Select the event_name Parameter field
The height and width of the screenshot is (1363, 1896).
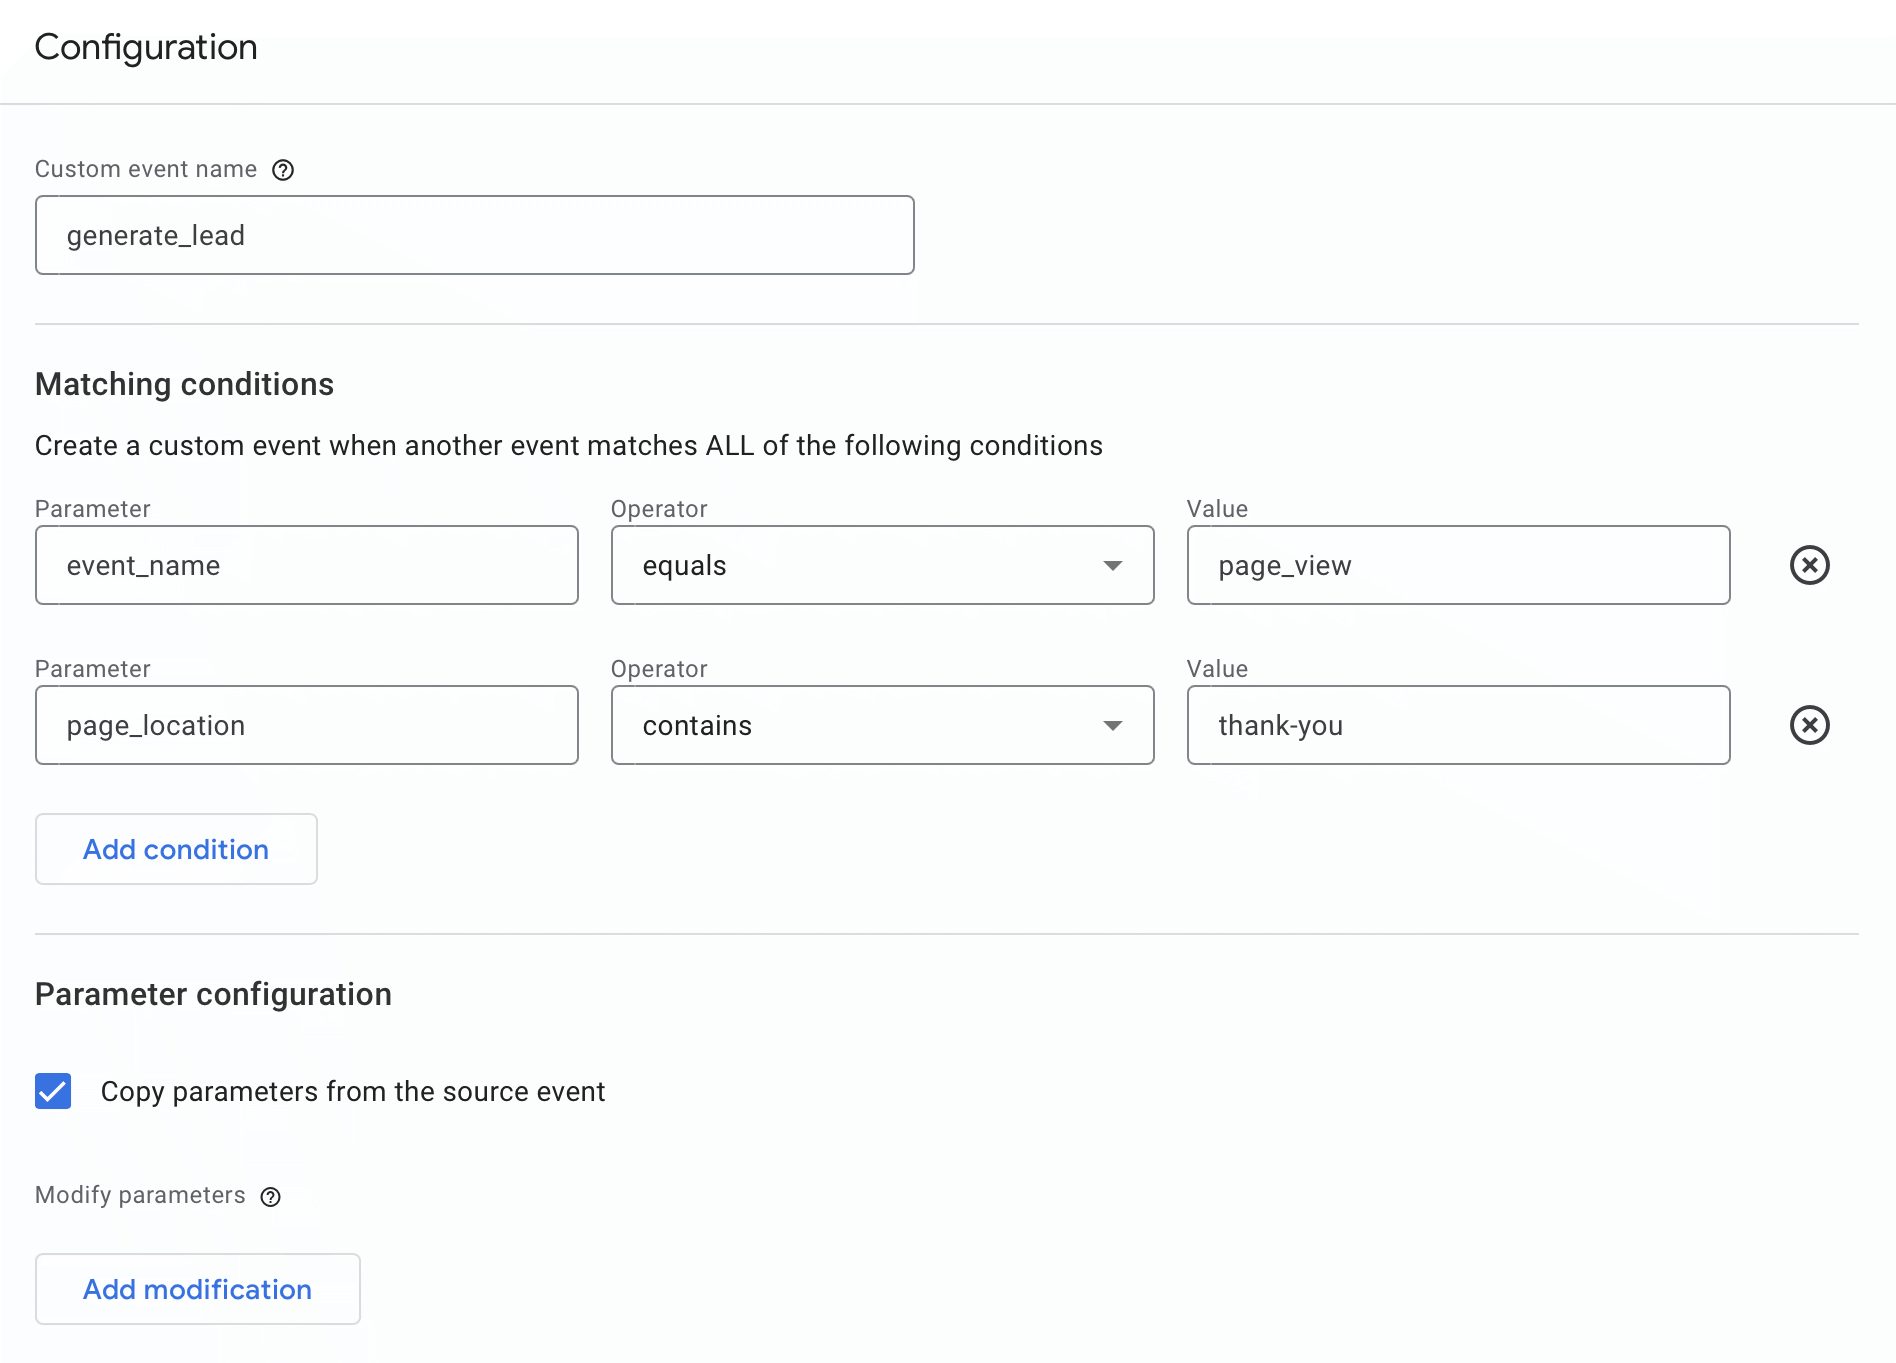307,565
